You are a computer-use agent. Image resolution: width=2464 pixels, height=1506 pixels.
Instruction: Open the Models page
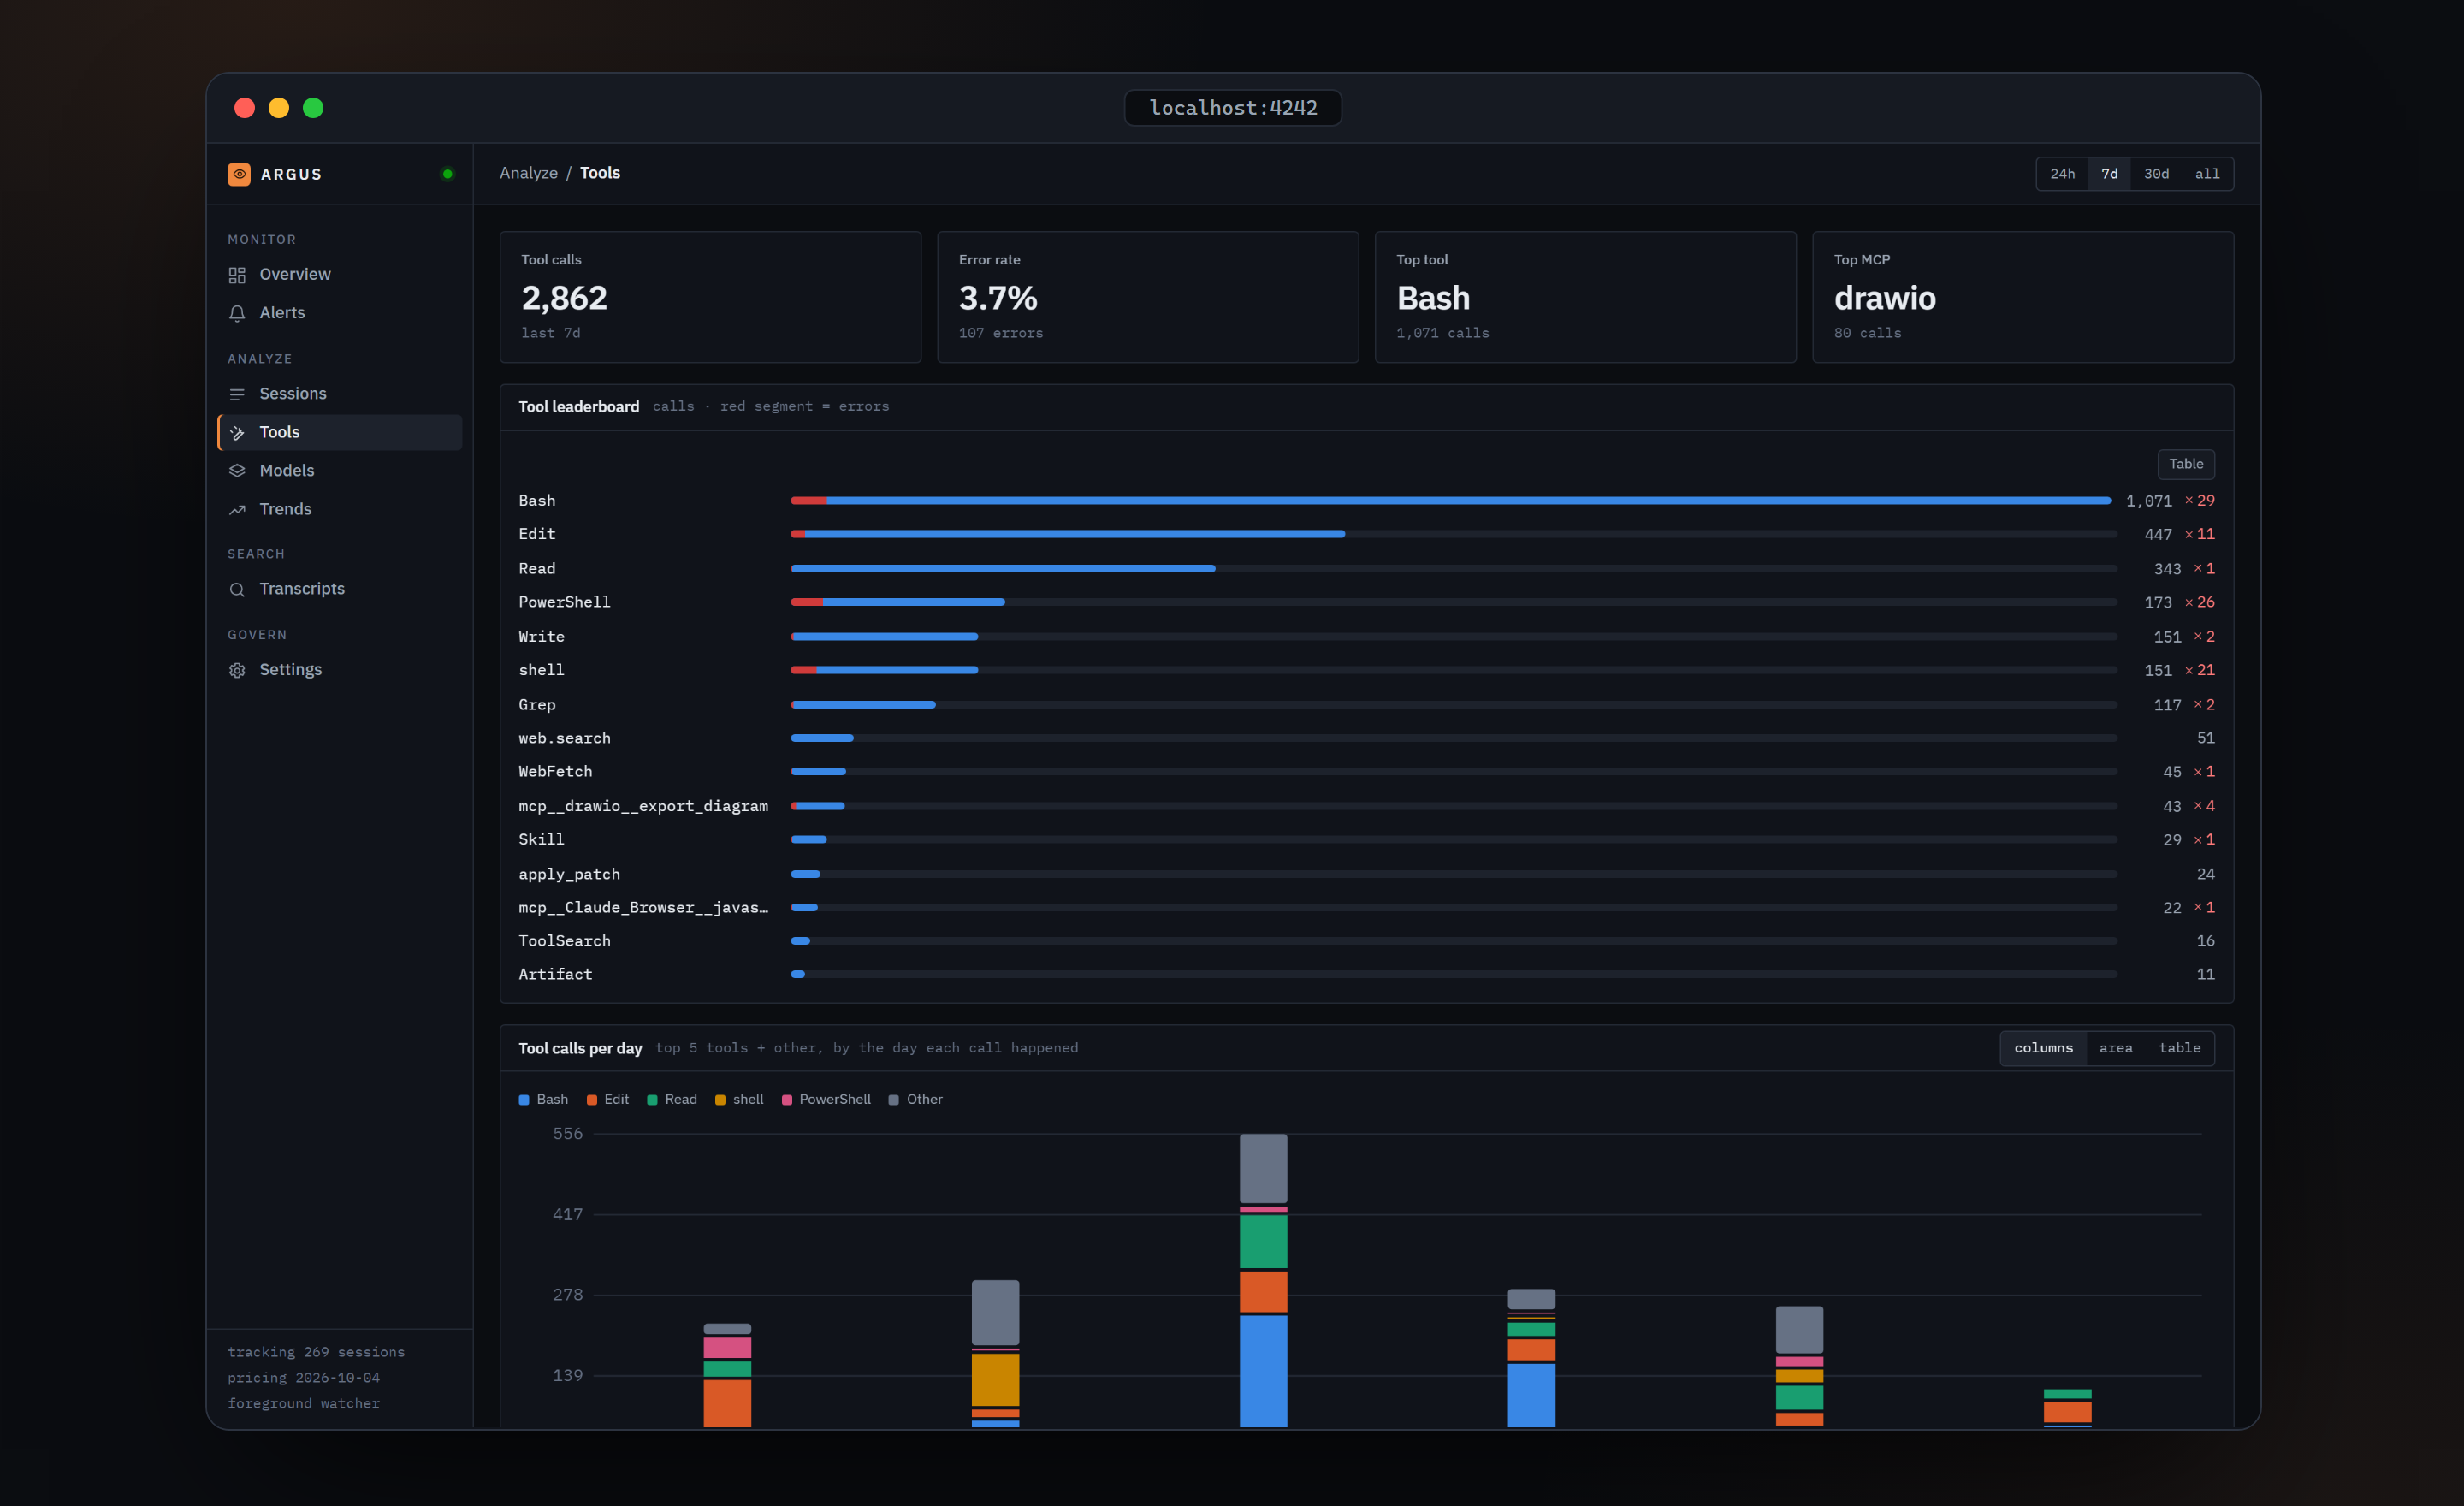[x=340, y=471]
